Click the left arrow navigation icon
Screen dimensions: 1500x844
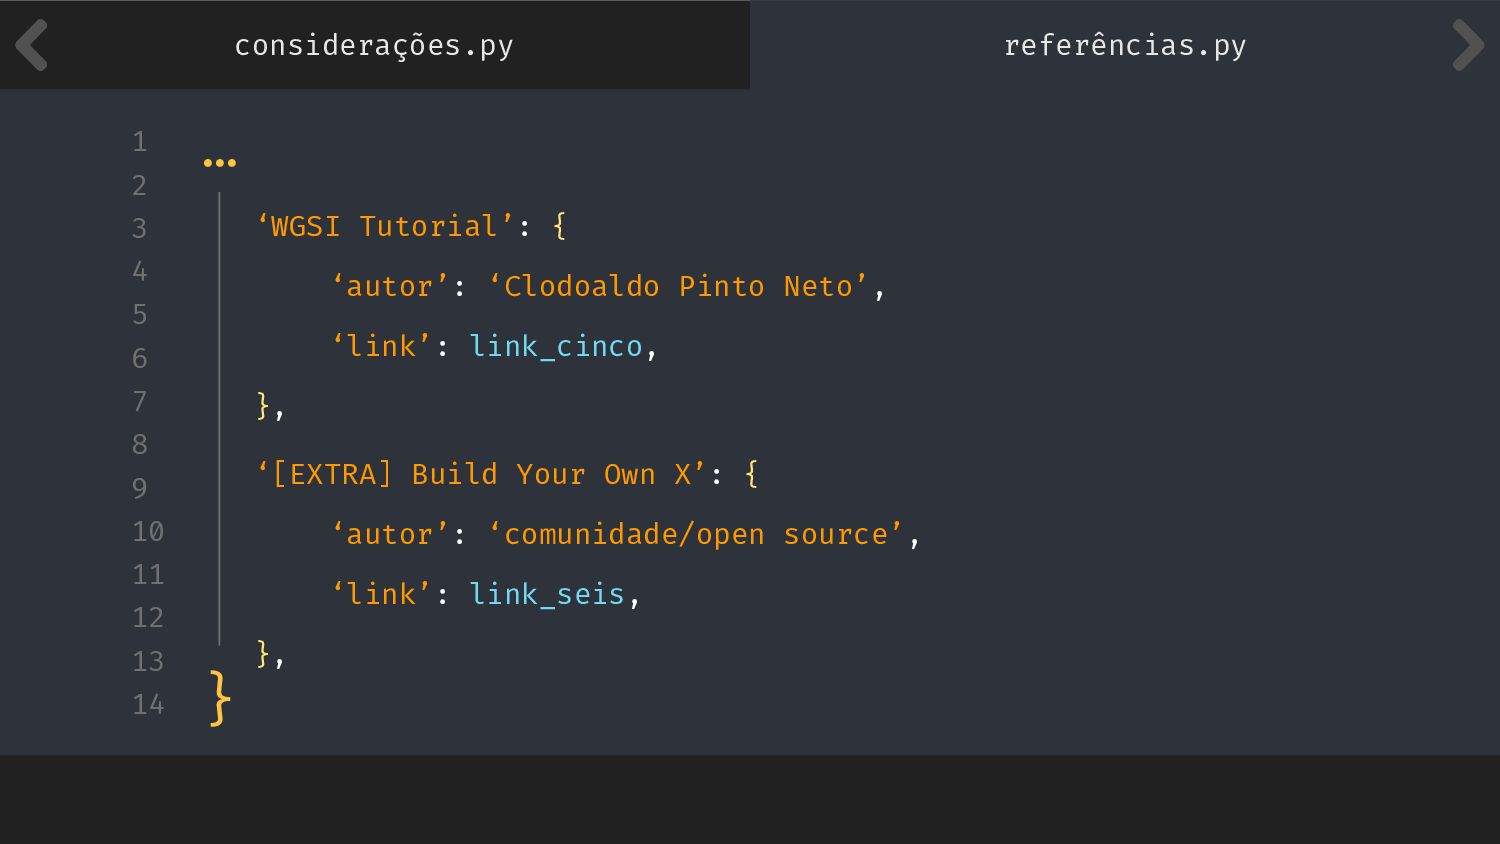point(32,45)
